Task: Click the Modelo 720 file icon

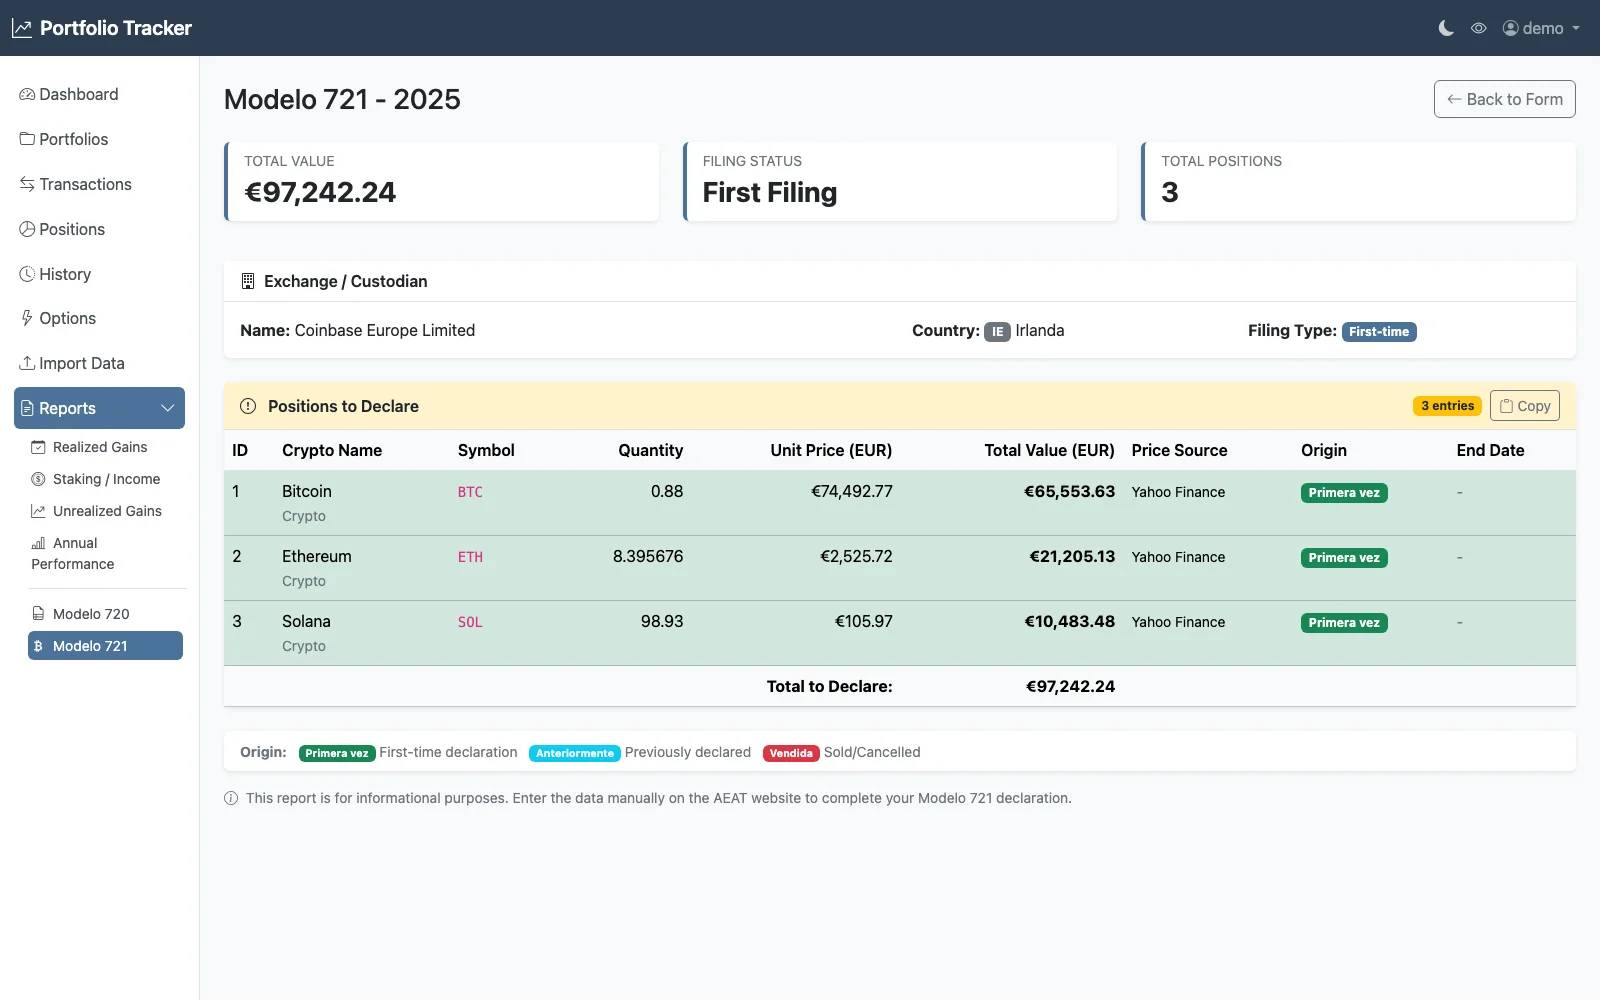Action: pyautogui.click(x=38, y=614)
